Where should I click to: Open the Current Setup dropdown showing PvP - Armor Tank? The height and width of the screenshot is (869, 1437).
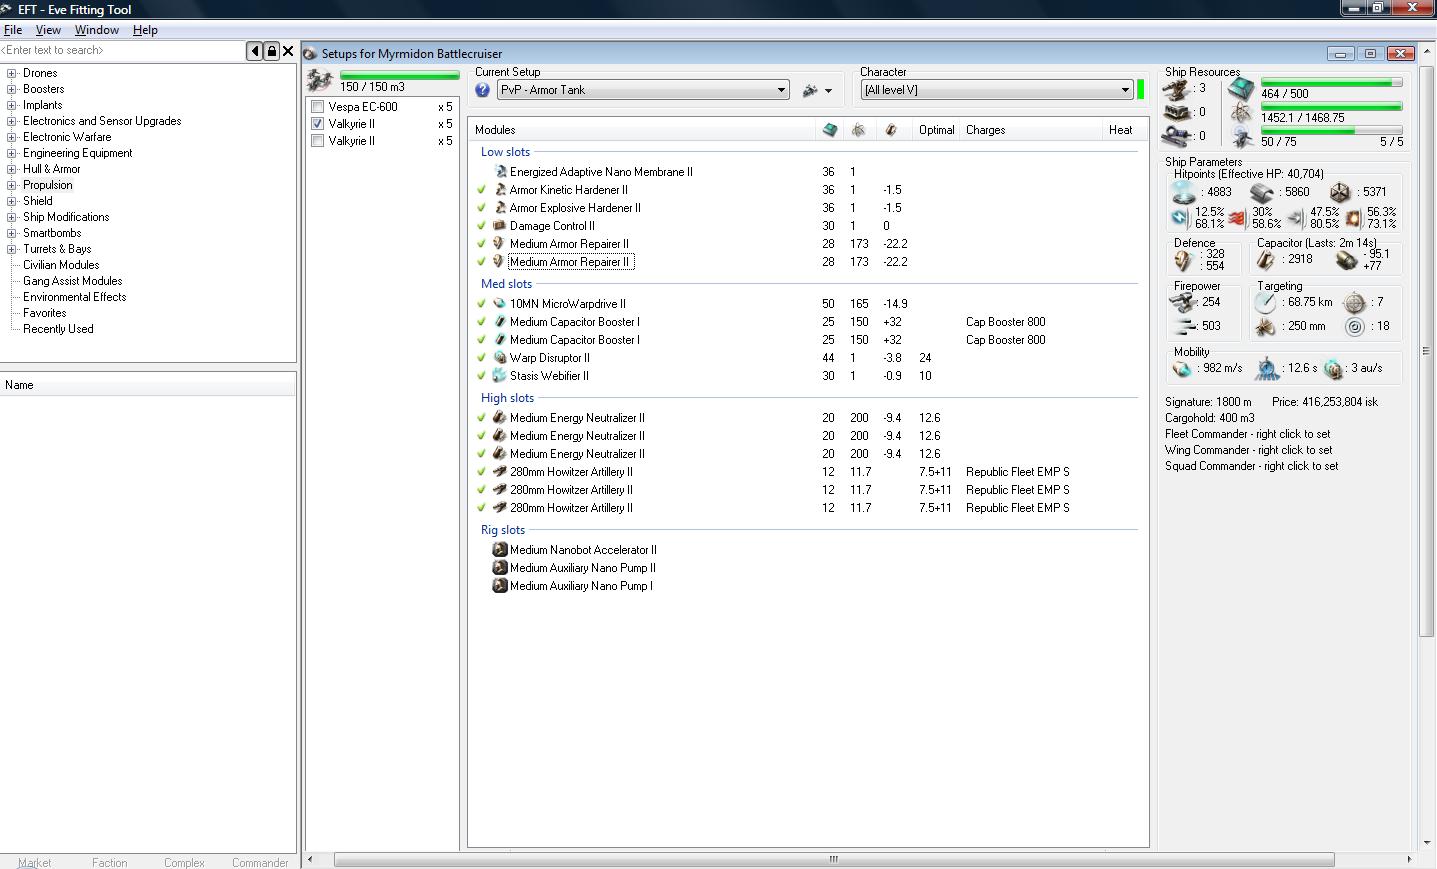coord(643,90)
